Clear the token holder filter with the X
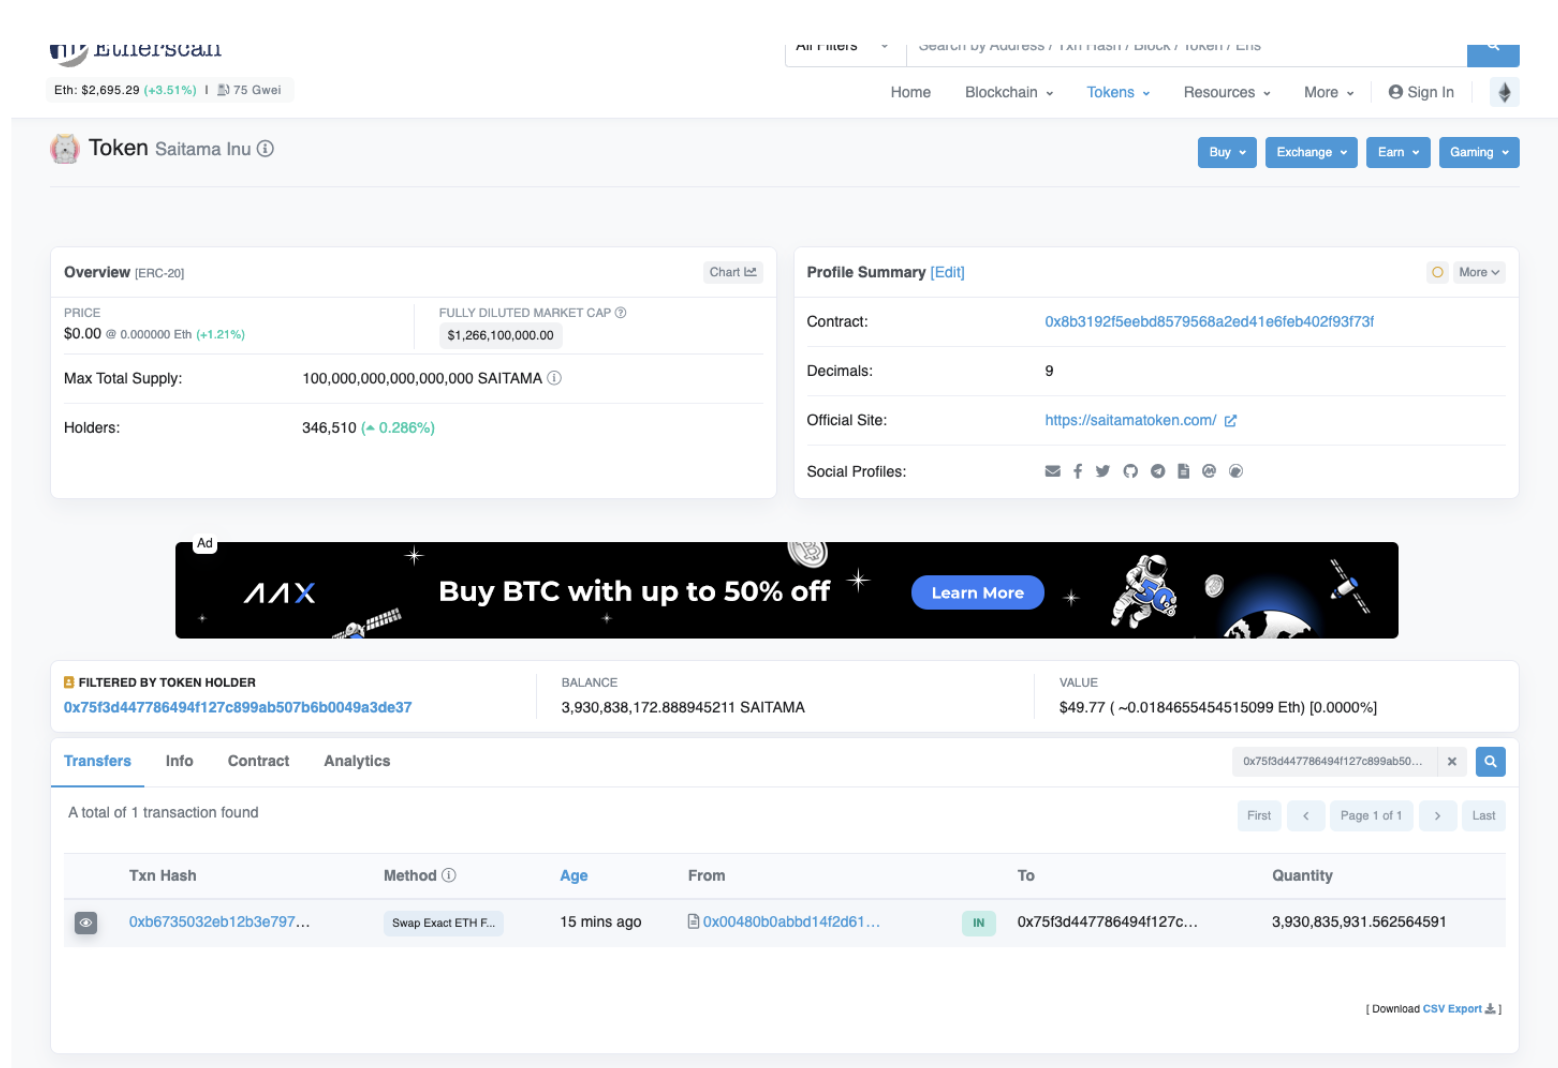Image resolution: width=1558 pixels, height=1068 pixels. 1451,761
